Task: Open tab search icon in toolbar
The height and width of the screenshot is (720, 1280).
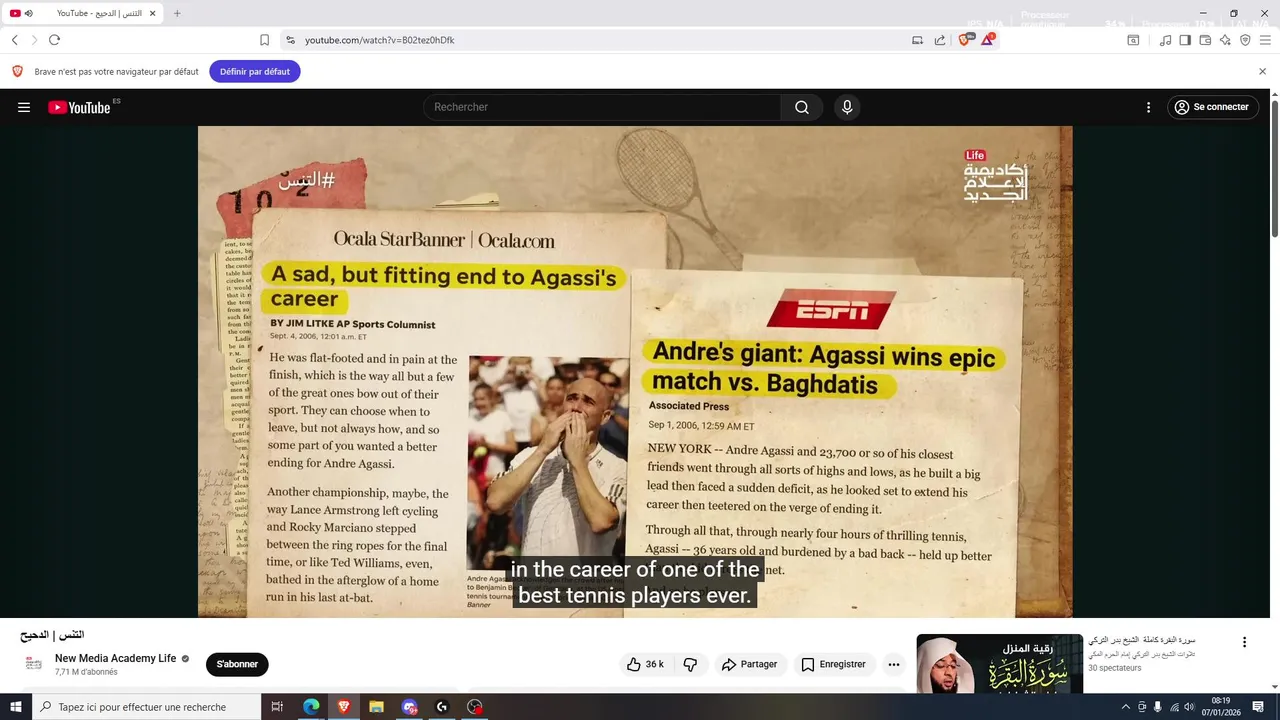Action: pyautogui.click(x=1133, y=40)
